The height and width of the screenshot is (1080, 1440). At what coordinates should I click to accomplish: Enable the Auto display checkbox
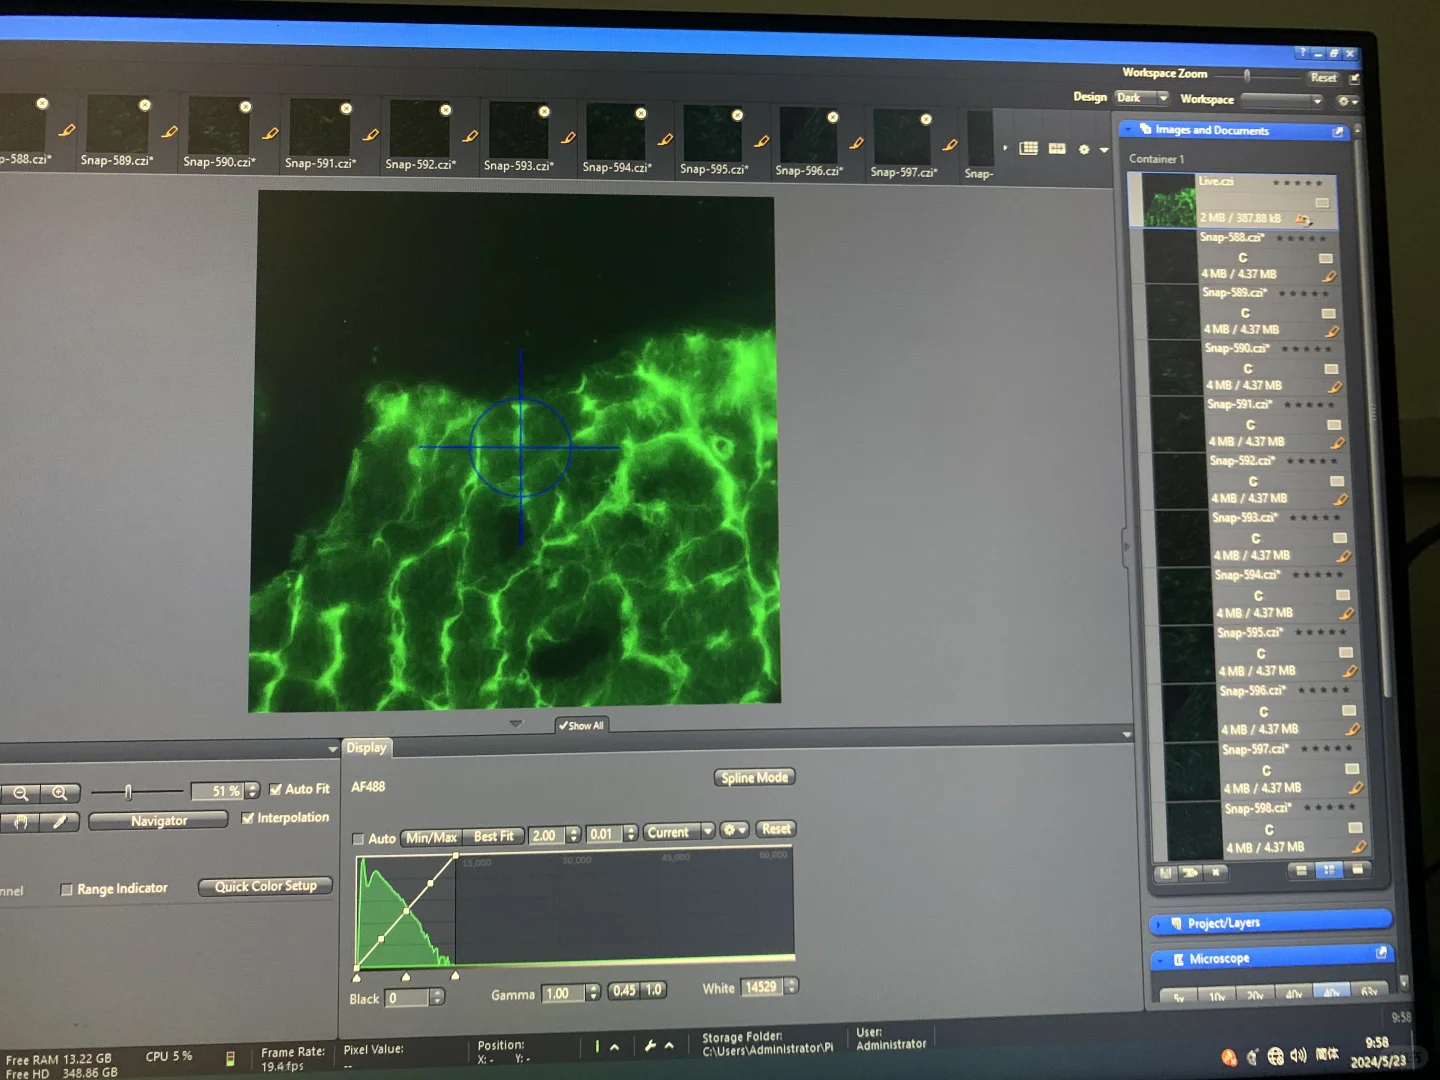[x=358, y=839]
